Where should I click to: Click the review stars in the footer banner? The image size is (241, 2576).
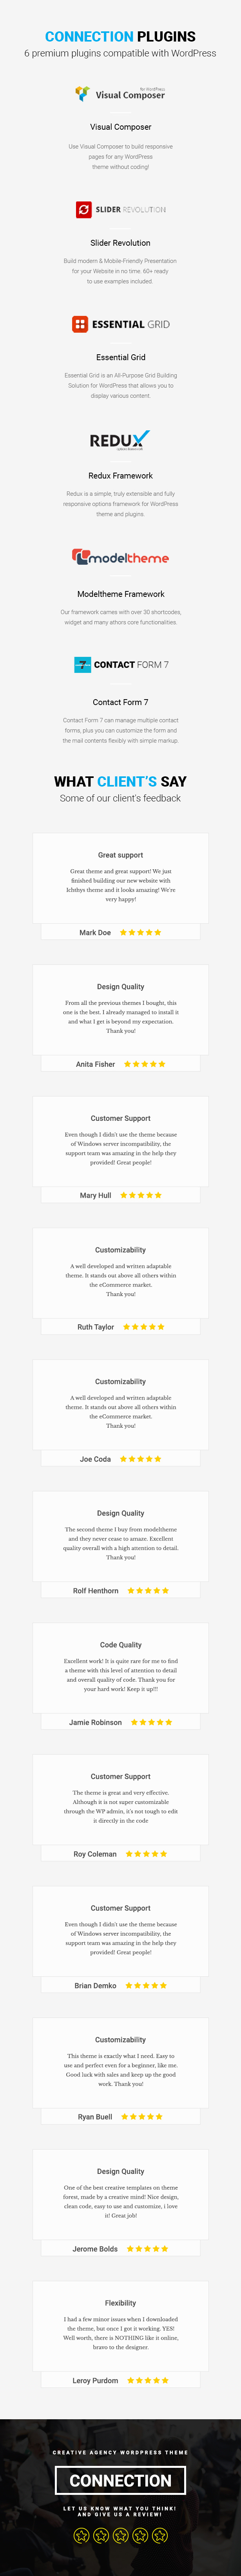120,2534
